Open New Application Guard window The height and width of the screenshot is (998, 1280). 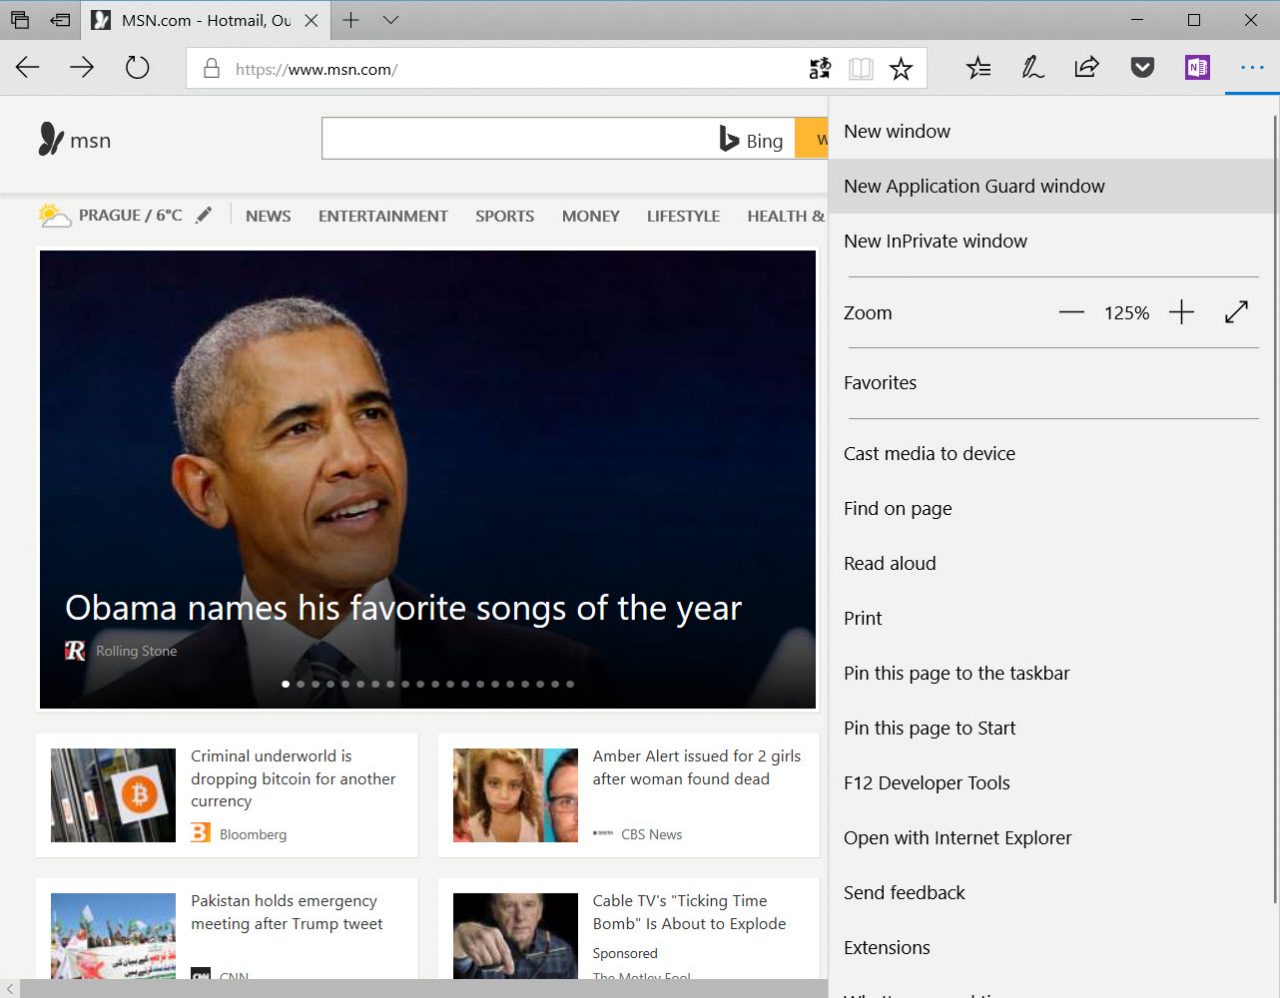1050,186
